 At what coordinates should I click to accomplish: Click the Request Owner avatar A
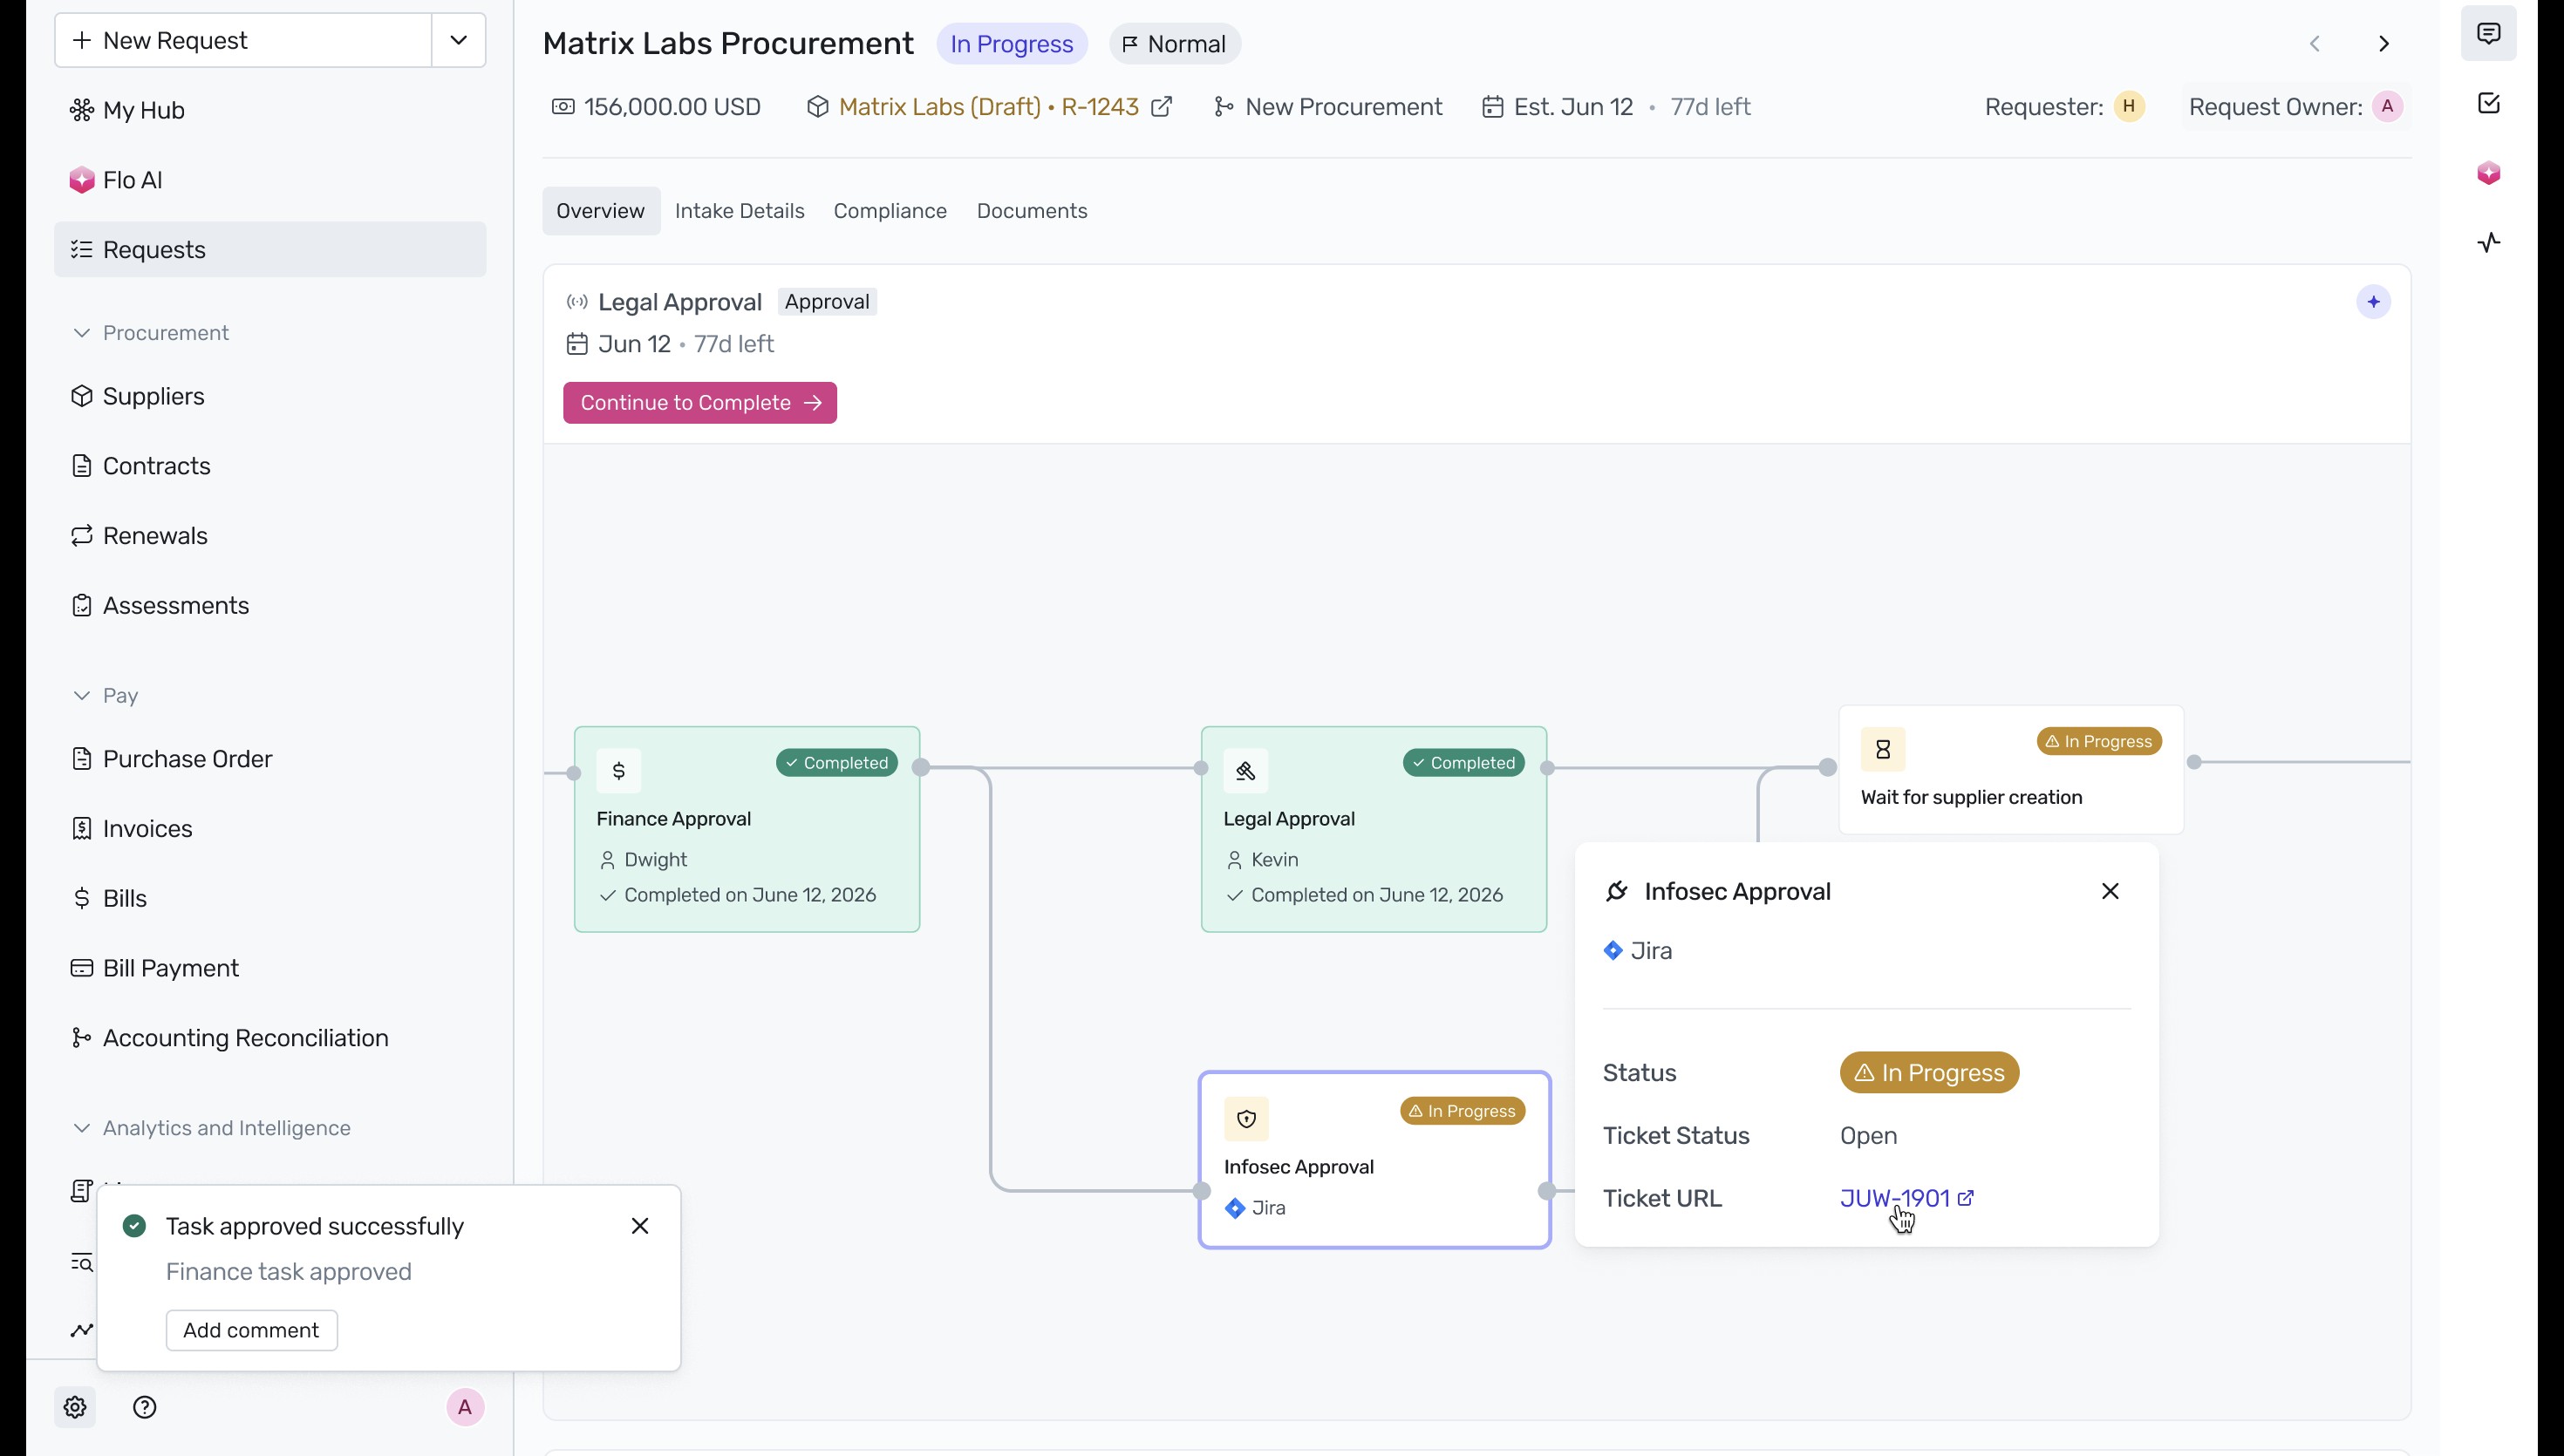[2387, 107]
